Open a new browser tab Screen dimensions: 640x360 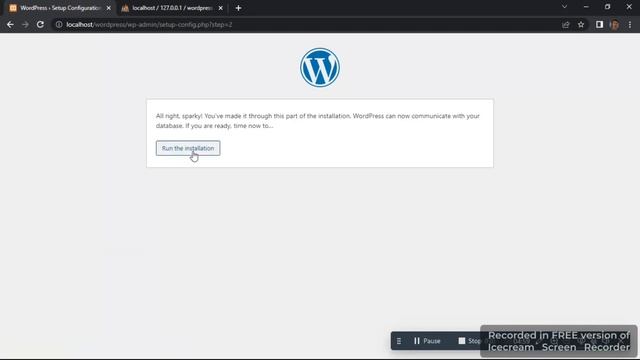point(238,8)
